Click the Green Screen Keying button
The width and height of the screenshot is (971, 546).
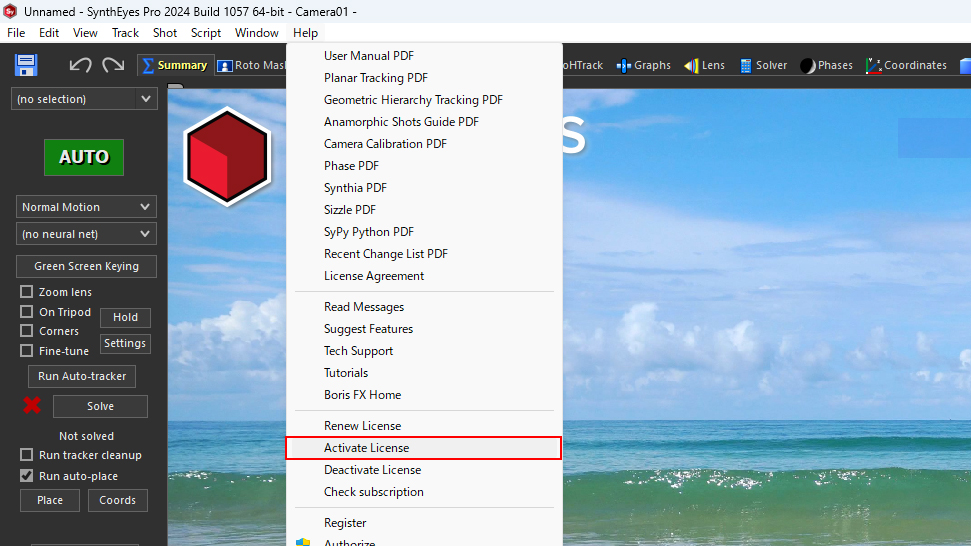tap(86, 266)
